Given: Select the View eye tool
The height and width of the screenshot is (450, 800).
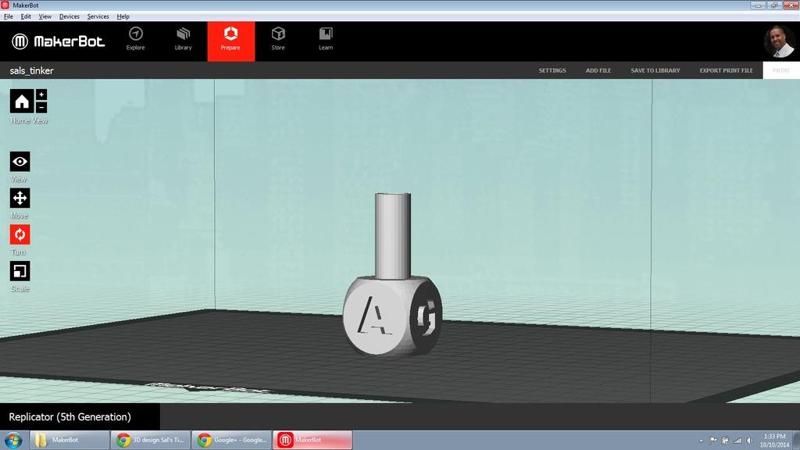Looking at the screenshot, I should pyautogui.click(x=20, y=162).
